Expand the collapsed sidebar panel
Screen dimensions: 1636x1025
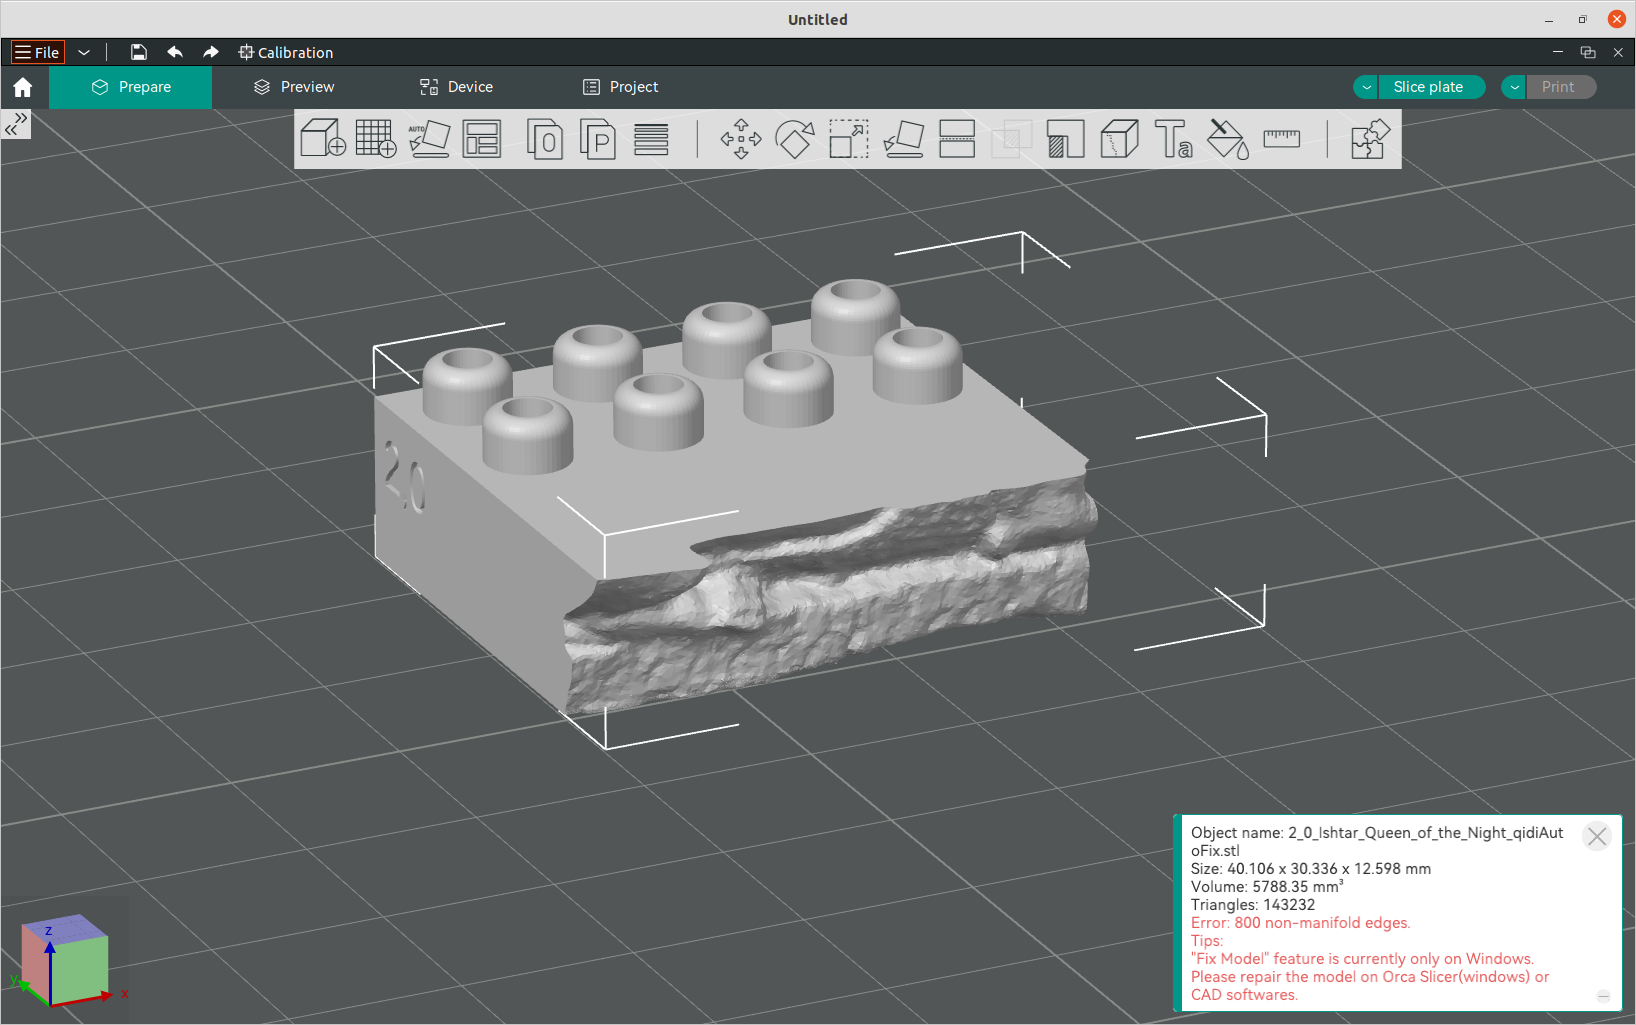[16, 124]
